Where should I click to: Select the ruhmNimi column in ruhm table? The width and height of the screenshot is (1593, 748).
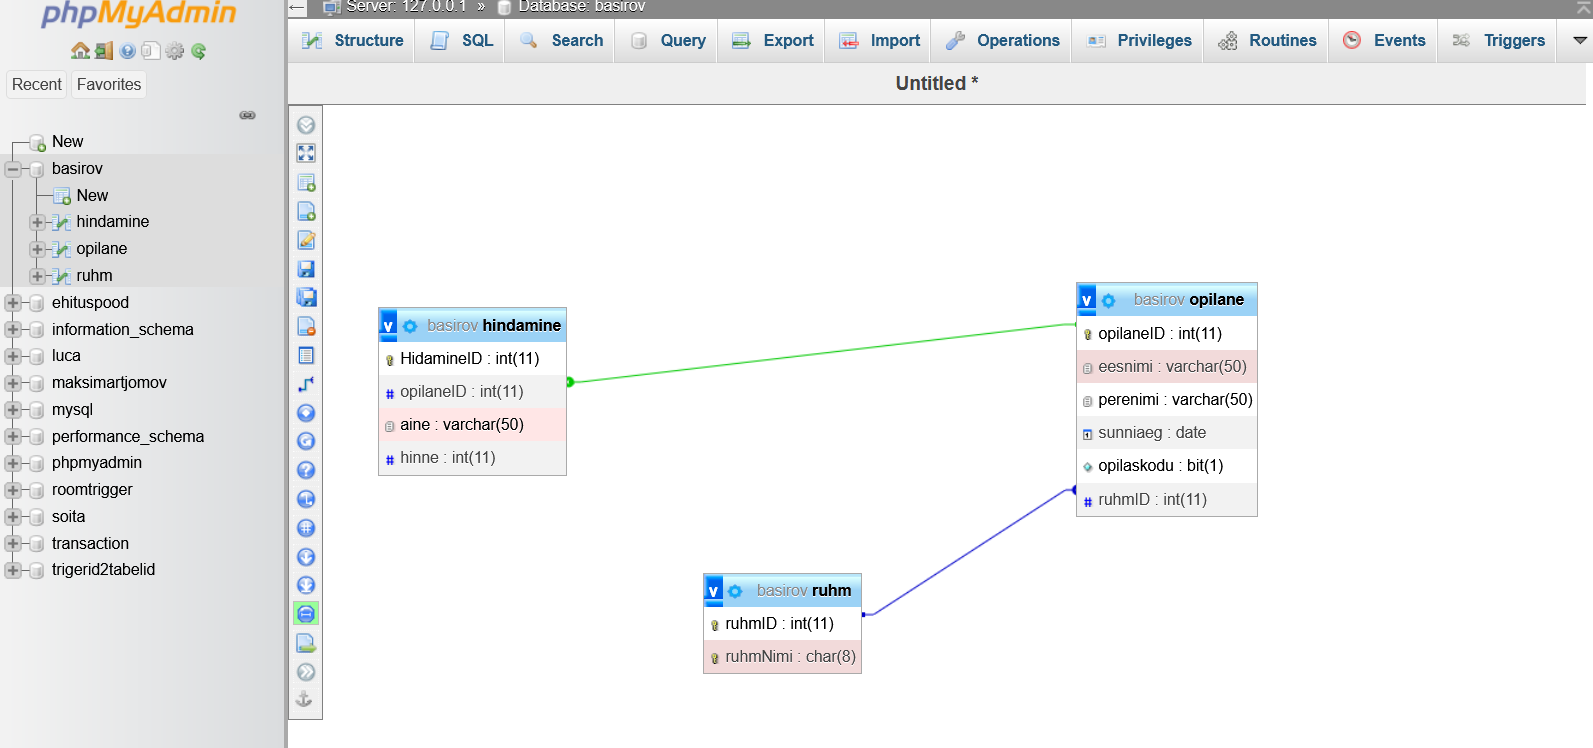(782, 657)
